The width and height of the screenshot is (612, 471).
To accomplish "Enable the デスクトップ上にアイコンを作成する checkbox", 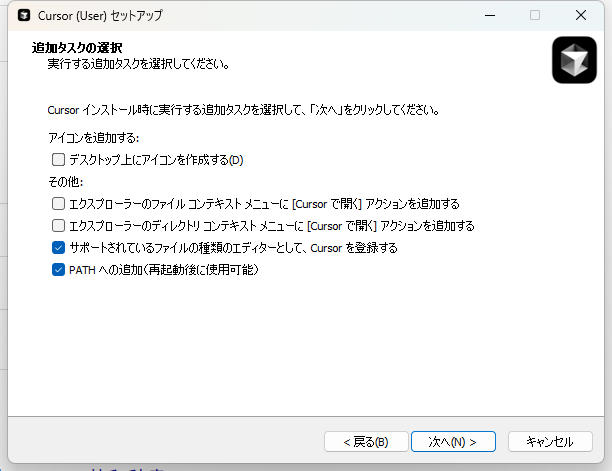I will (x=59, y=159).
